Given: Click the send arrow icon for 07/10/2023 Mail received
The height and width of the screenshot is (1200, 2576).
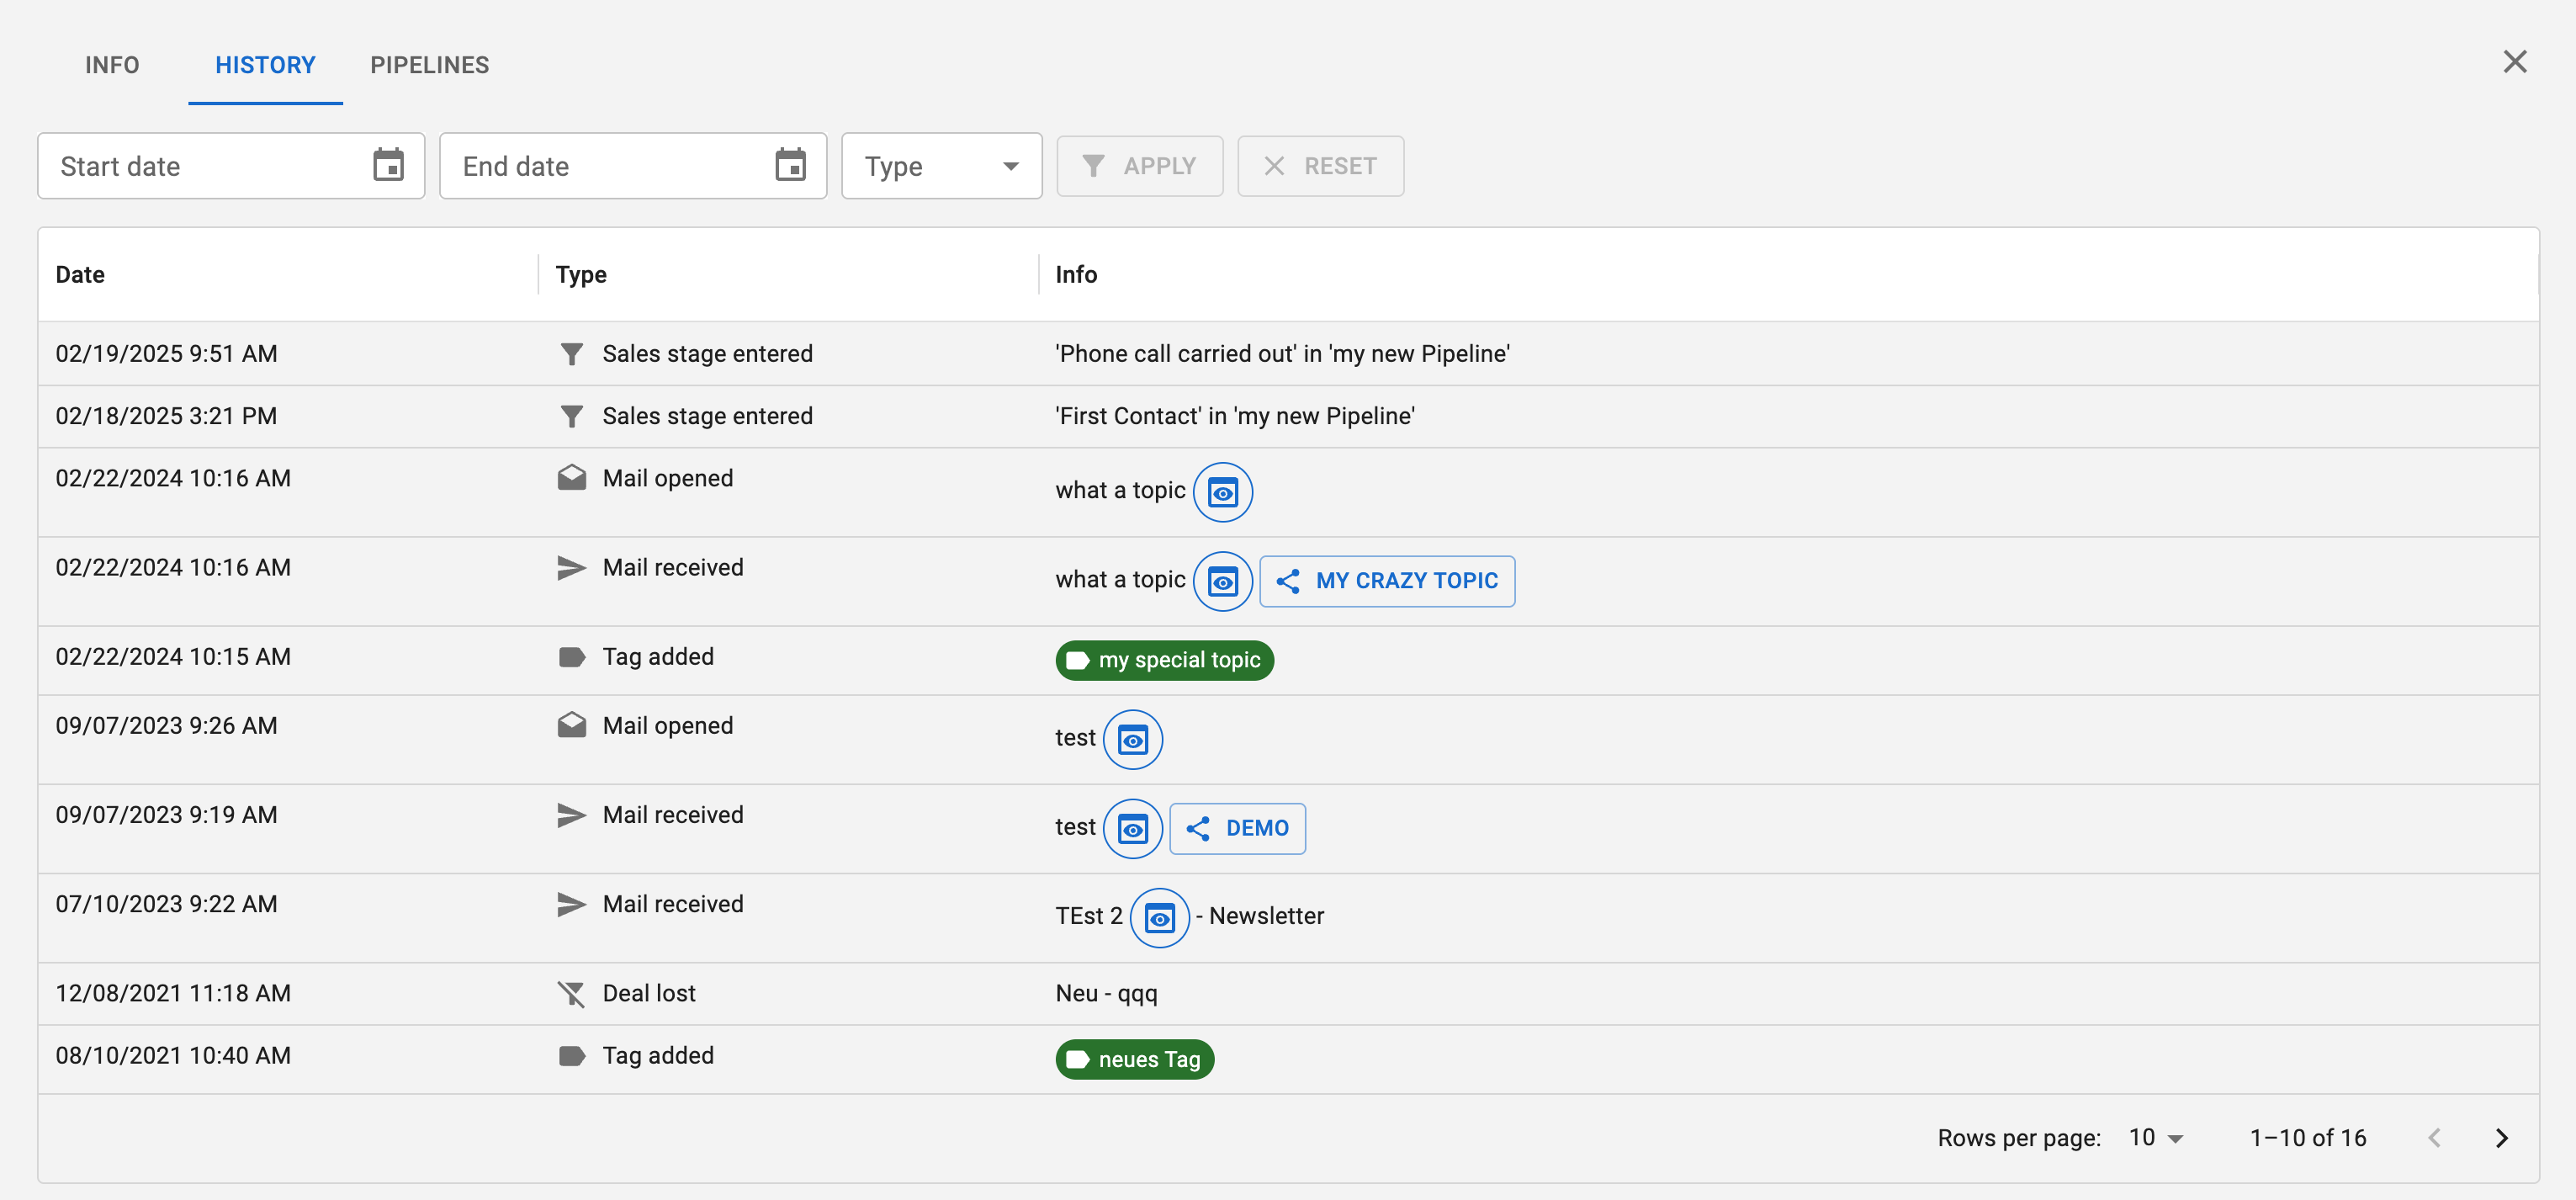Looking at the screenshot, I should [571, 904].
